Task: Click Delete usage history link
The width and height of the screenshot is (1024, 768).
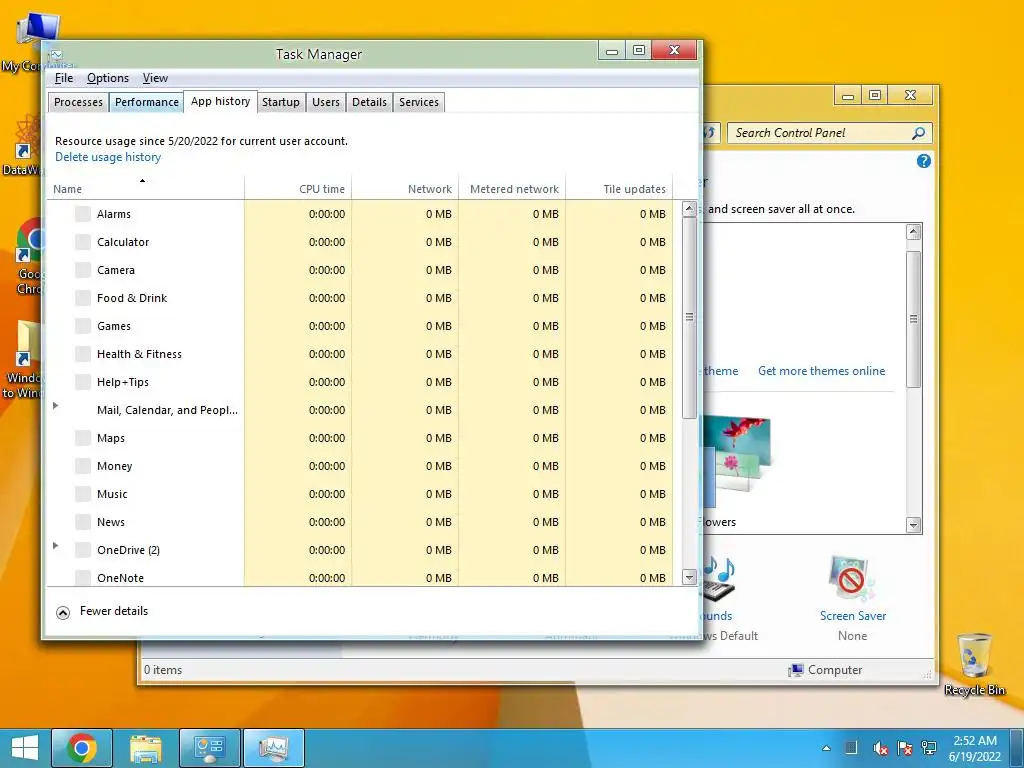Action: 108,157
